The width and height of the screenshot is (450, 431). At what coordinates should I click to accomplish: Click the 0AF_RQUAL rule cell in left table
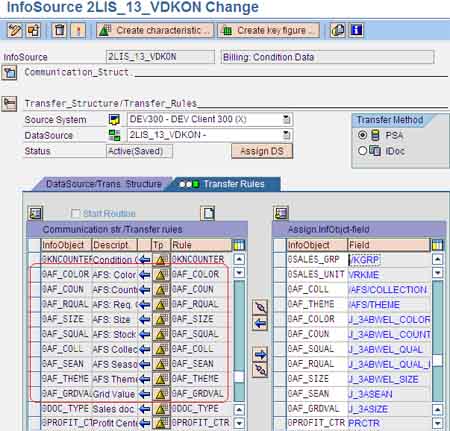pos(200,305)
